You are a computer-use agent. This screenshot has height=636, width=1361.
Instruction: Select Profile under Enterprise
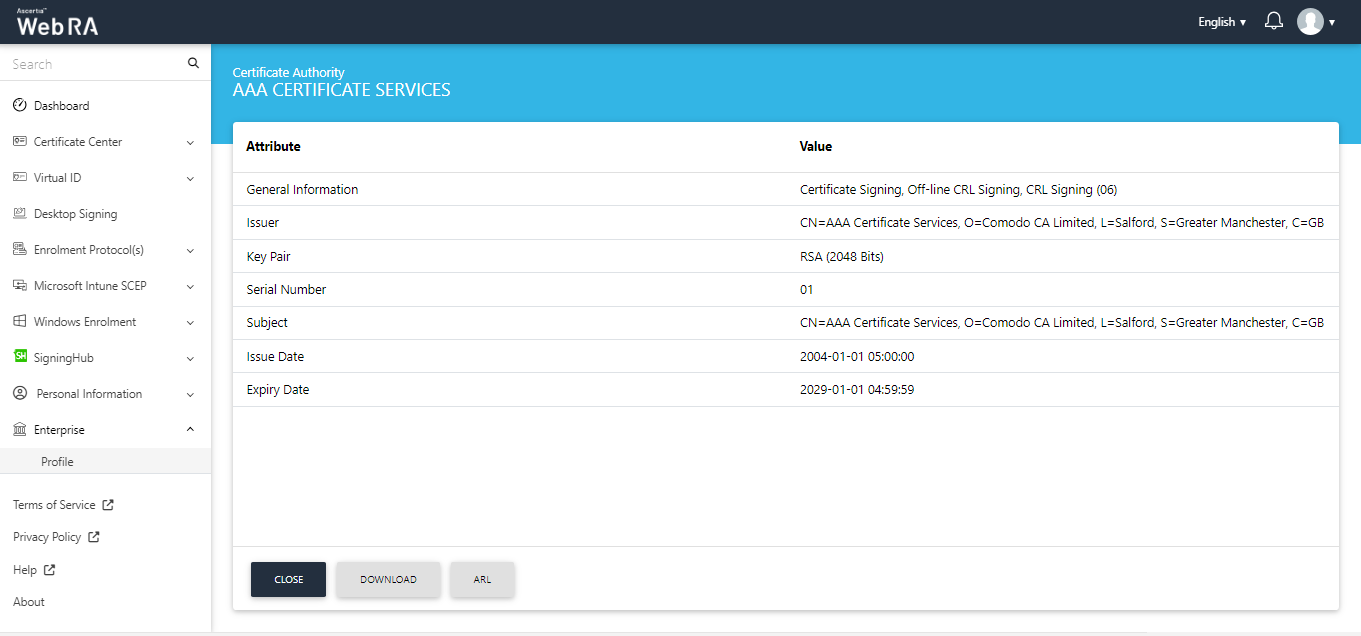click(x=57, y=462)
